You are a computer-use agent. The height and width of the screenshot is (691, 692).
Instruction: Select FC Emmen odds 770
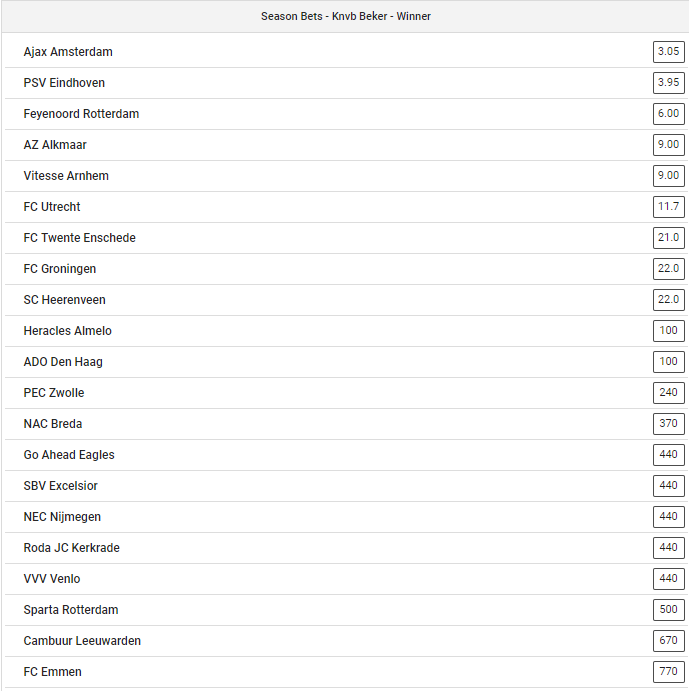click(x=668, y=672)
